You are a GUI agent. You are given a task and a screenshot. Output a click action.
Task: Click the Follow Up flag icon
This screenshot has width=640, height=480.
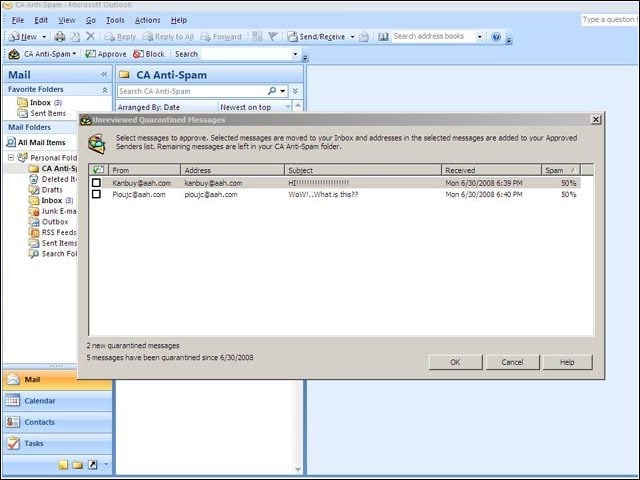click(x=273, y=37)
